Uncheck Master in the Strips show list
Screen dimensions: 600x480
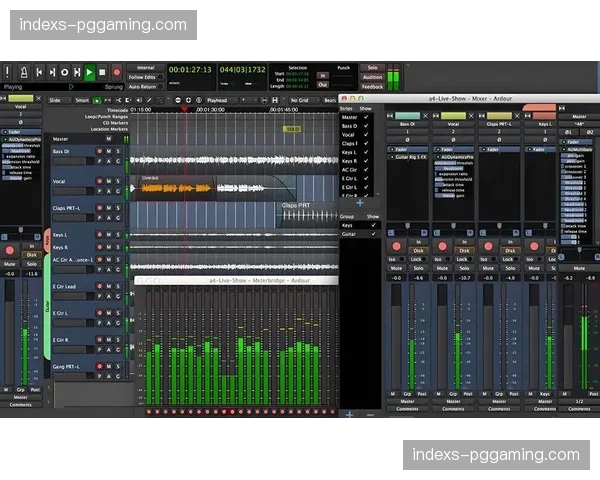click(367, 118)
